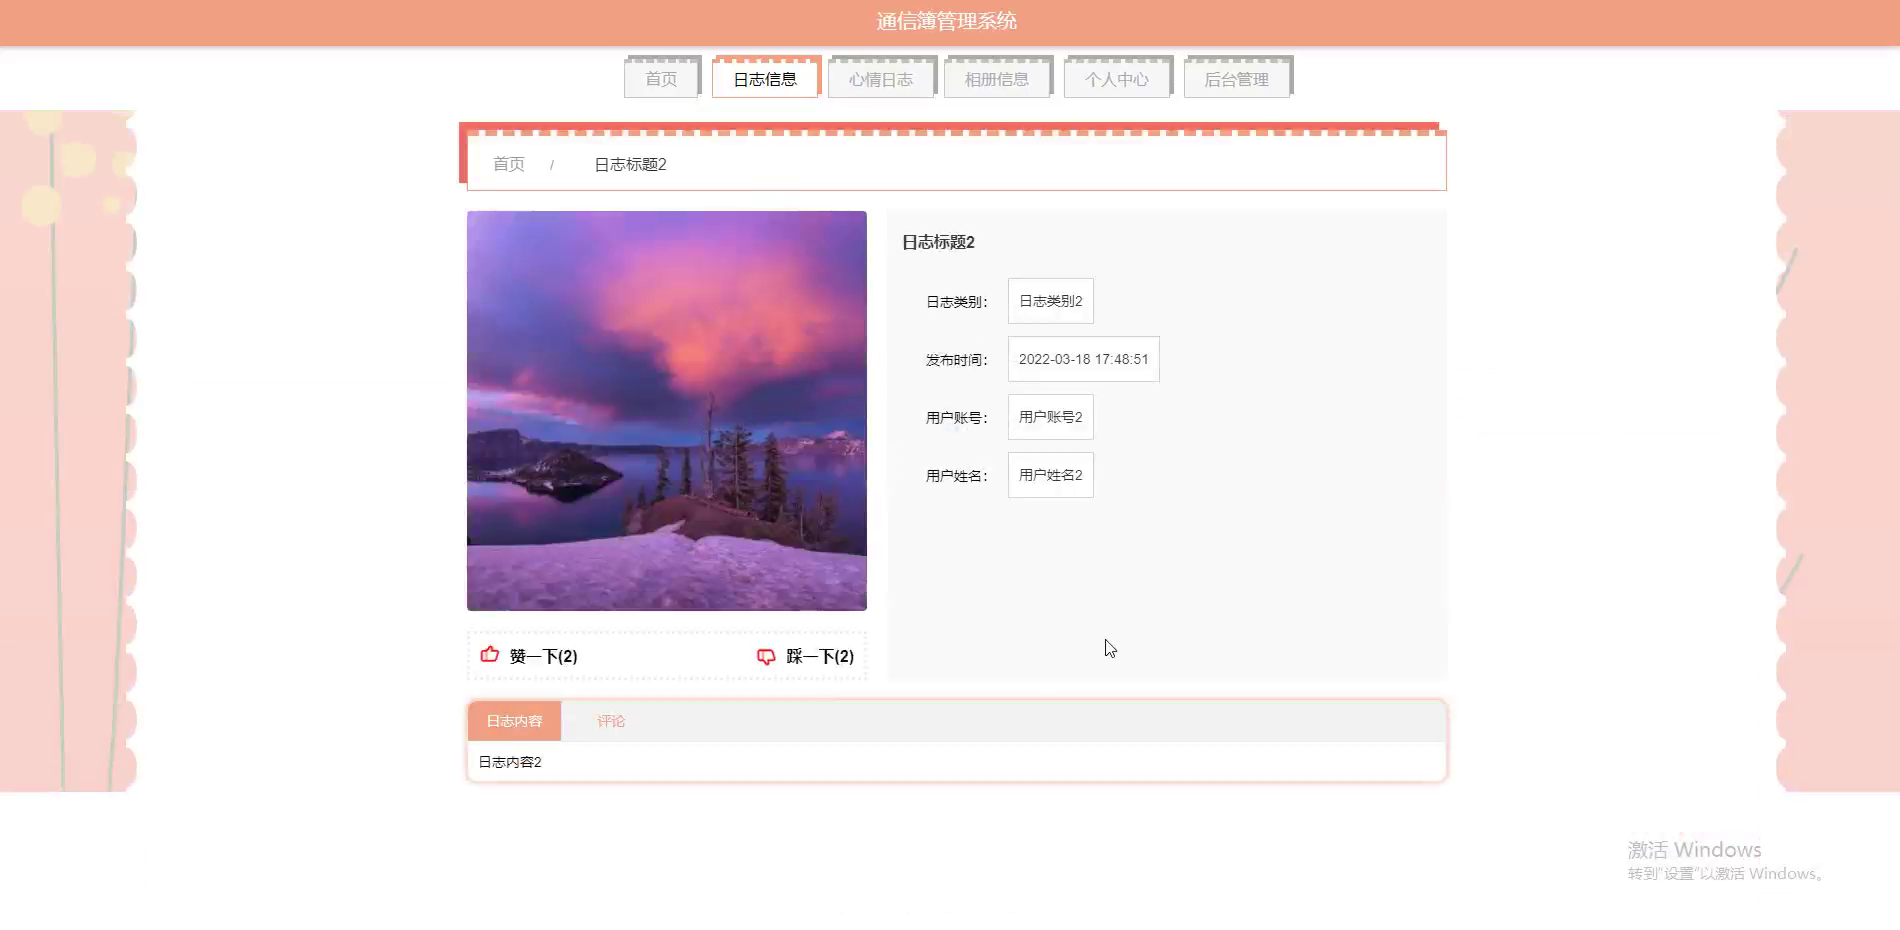Screen dimensions: 1900x930
Task: Click the 通信簿管理系统 header title
Action: pos(947,21)
